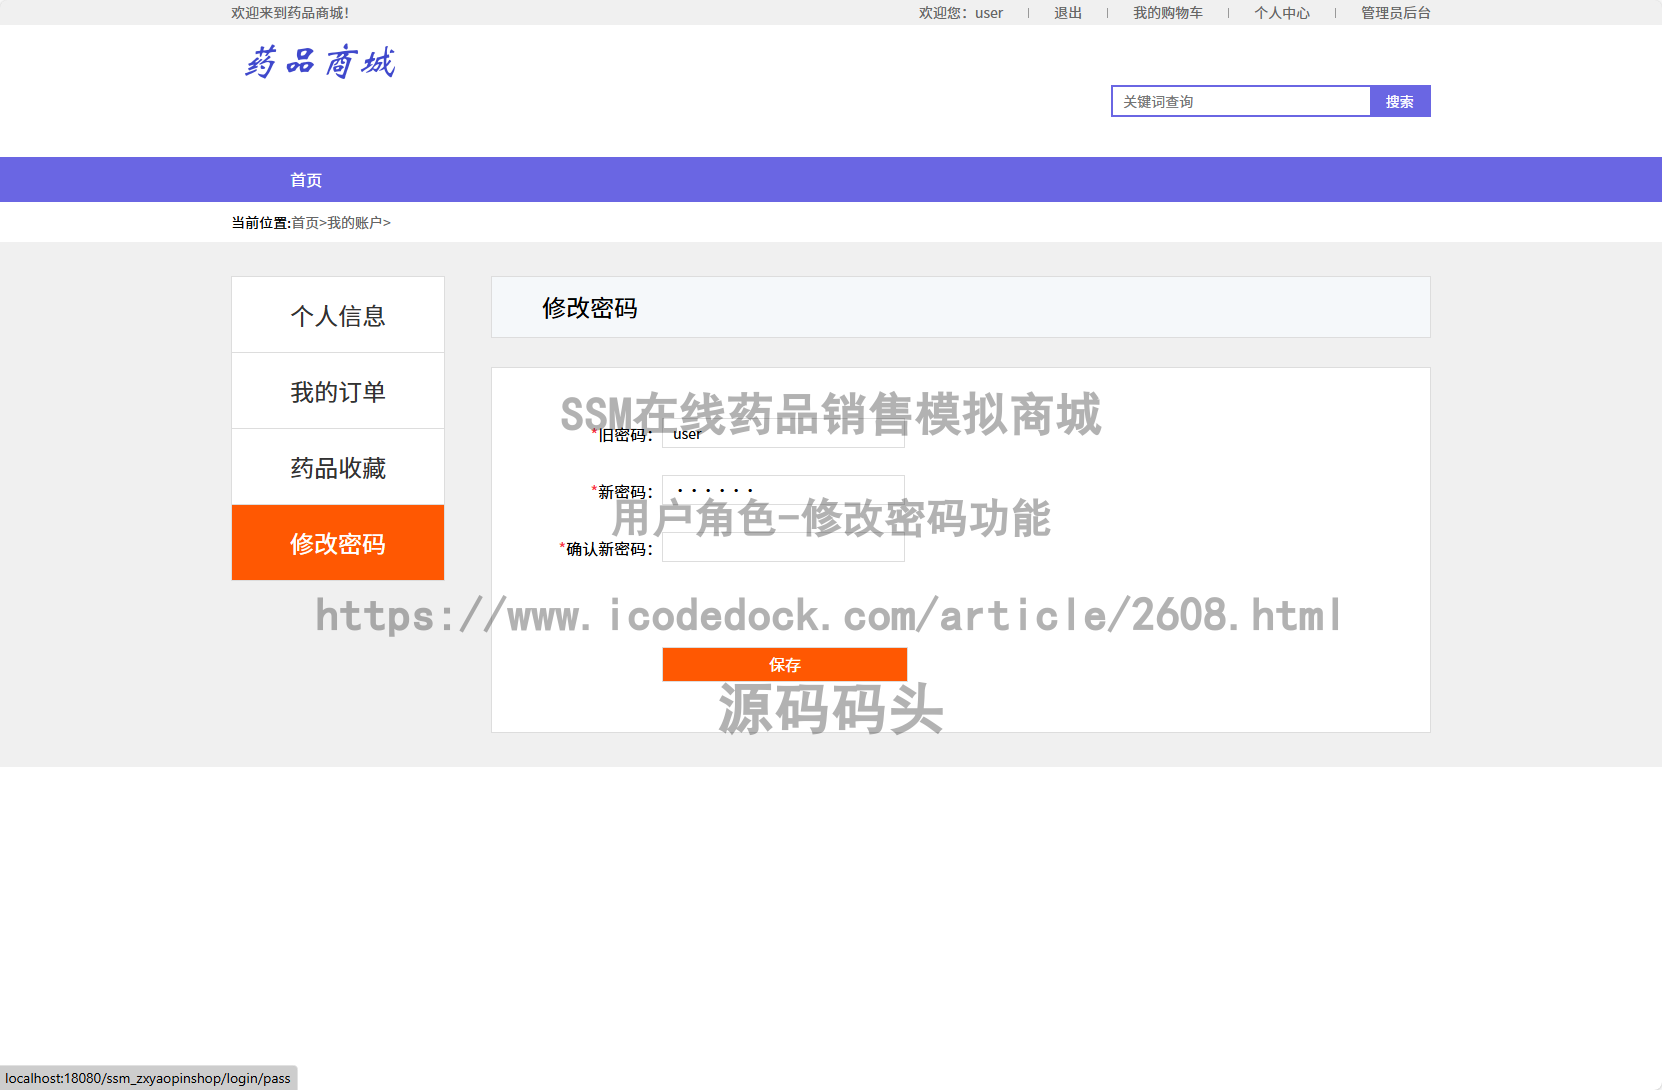Click the 新密码 password field
This screenshot has width=1662, height=1090.
tap(783, 491)
